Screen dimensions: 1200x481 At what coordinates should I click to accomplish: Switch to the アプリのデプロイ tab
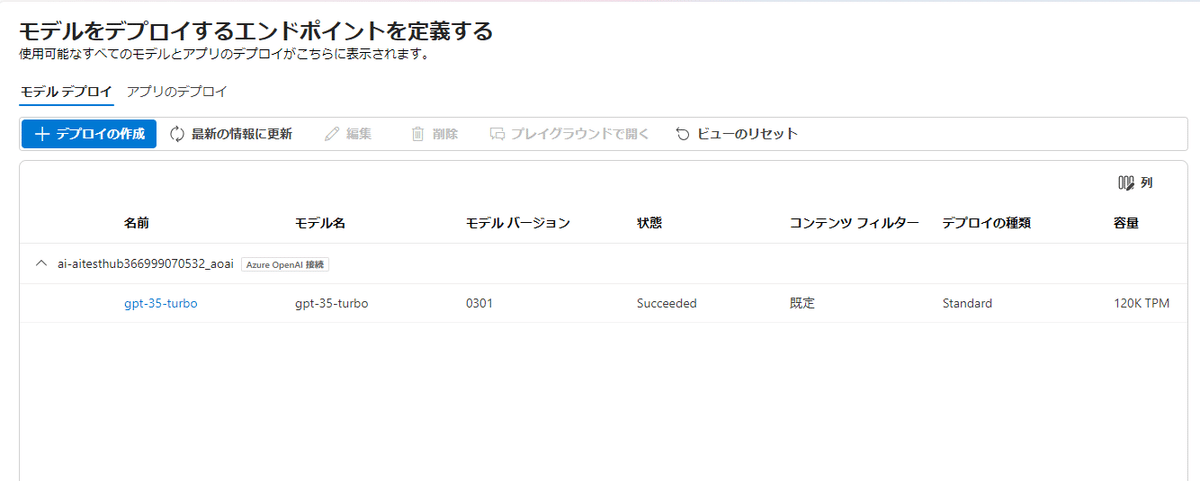click(x=177, y=92)
